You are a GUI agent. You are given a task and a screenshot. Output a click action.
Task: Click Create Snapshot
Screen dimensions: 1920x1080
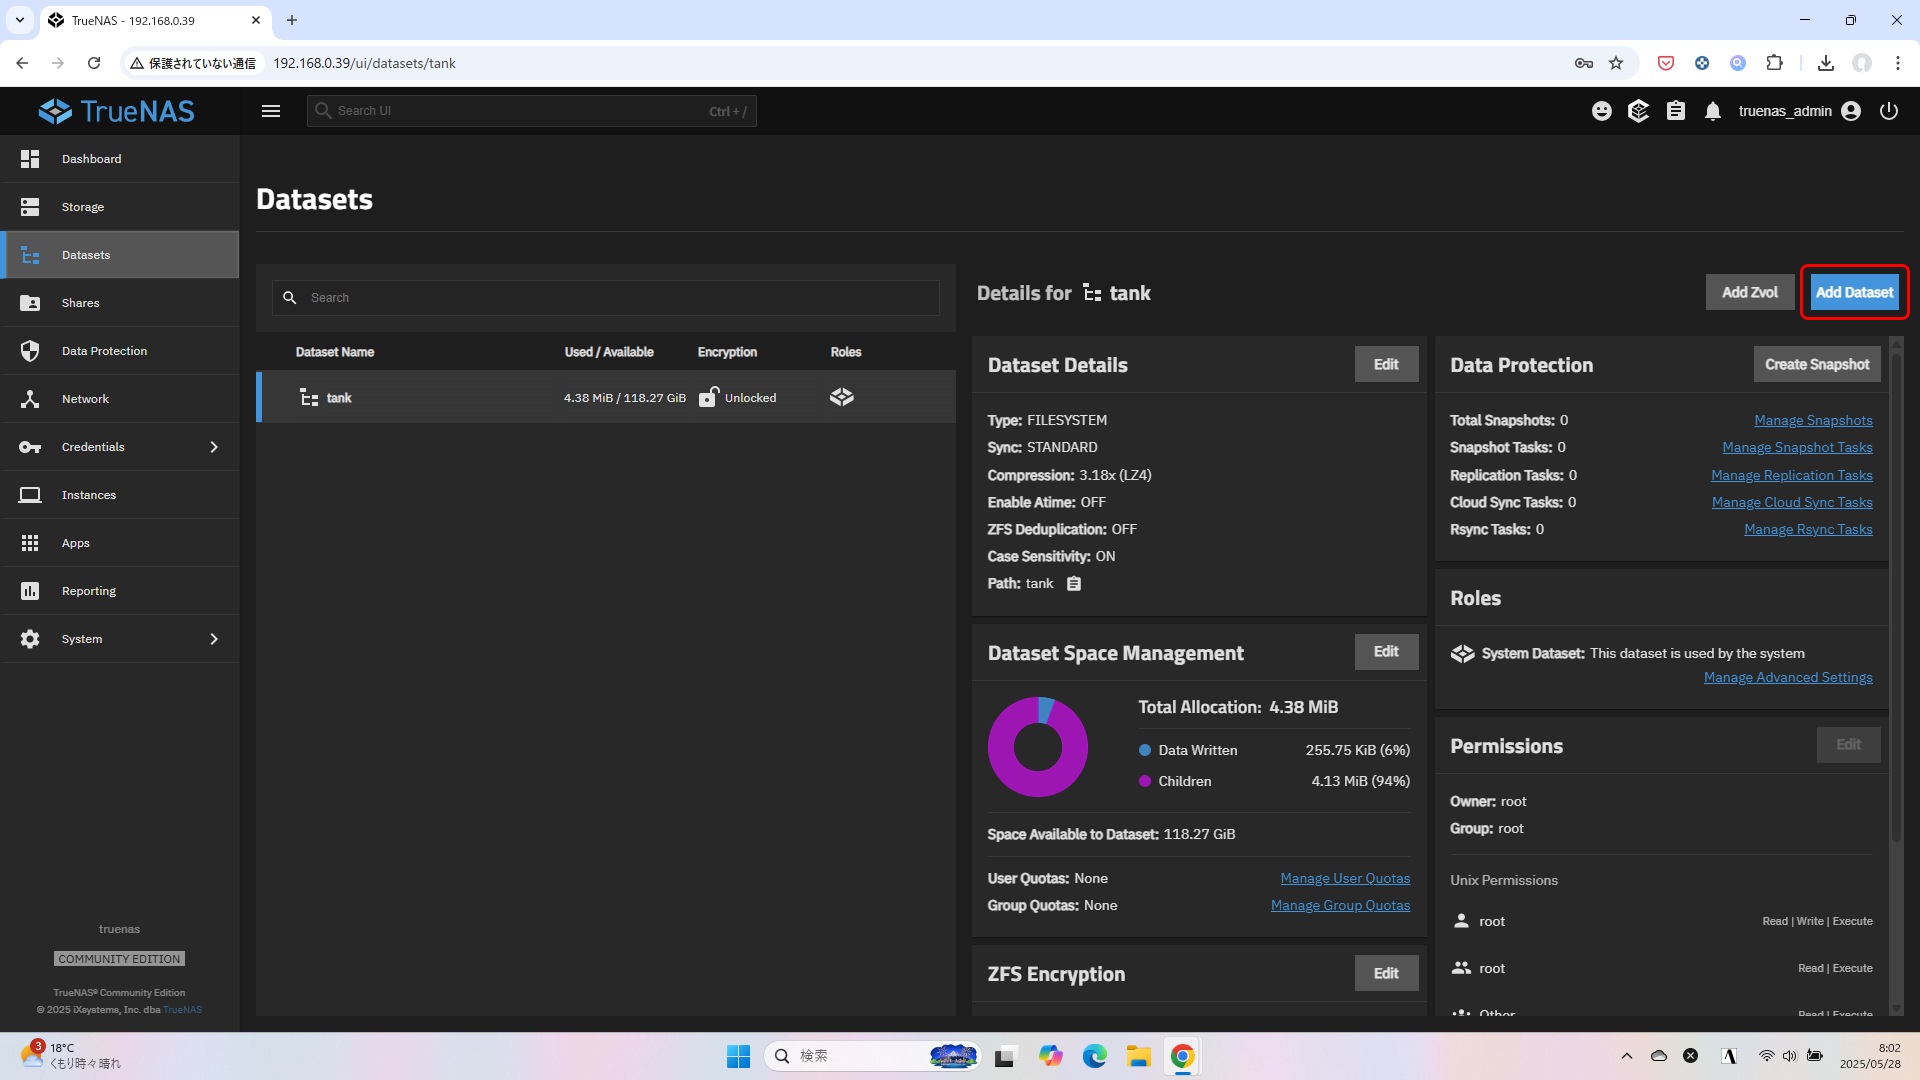[x=1817, y=364]
